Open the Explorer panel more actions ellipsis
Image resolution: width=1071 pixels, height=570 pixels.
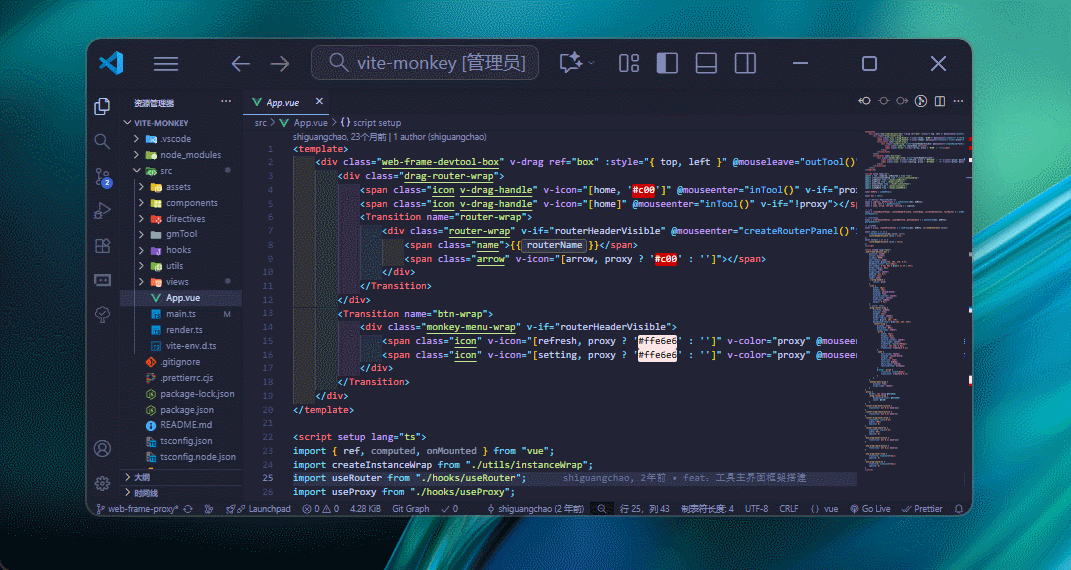[226, 101]
